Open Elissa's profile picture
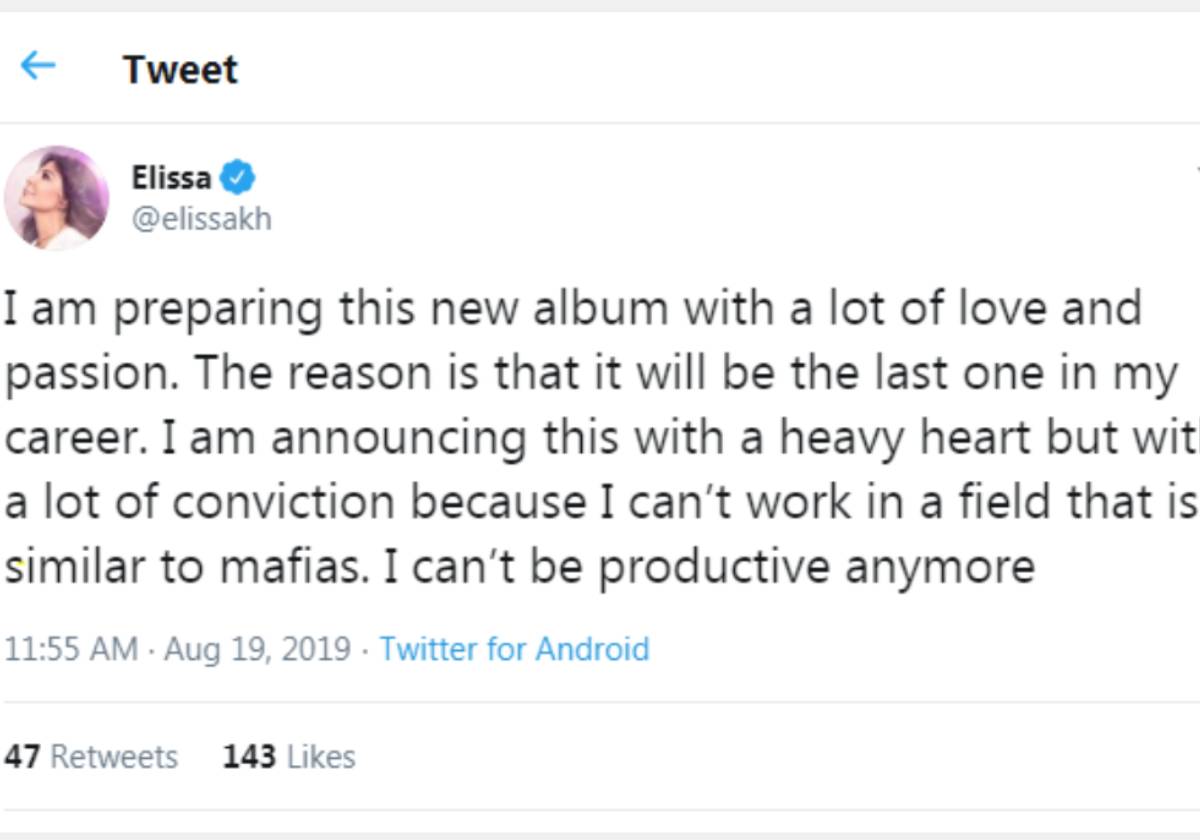Viewport: 1200px width, 840px height. (57, 198)
